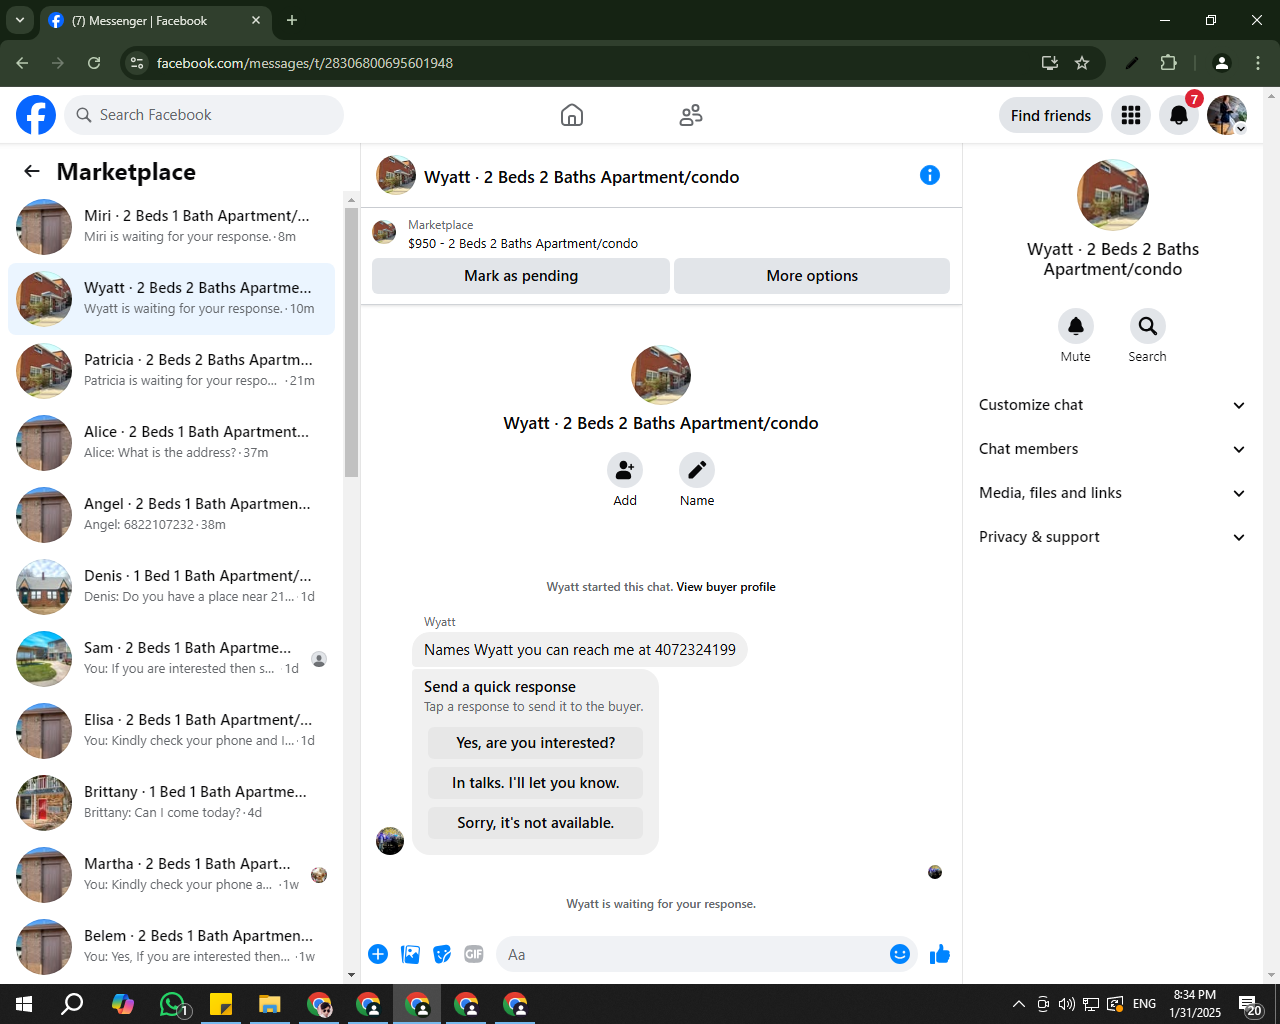Screen dimensions: 1280x1024
Task: Open Brittany 1 Bed 1 Bath conversation
Action: click(x=172, y=803)
